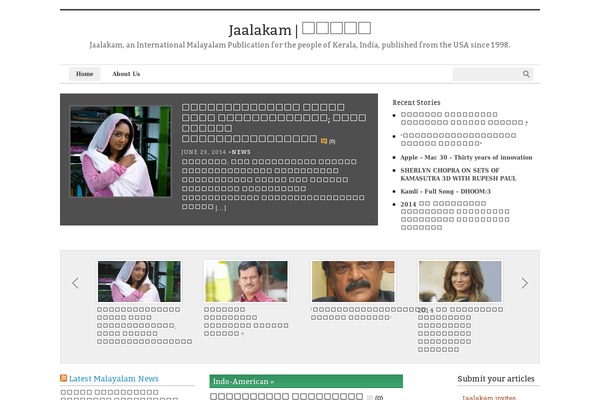Viewport: 600px width, 400px height.
Task: Select carousel thumbnail of woman with long blonde hair
Action: tap(460, 281)
